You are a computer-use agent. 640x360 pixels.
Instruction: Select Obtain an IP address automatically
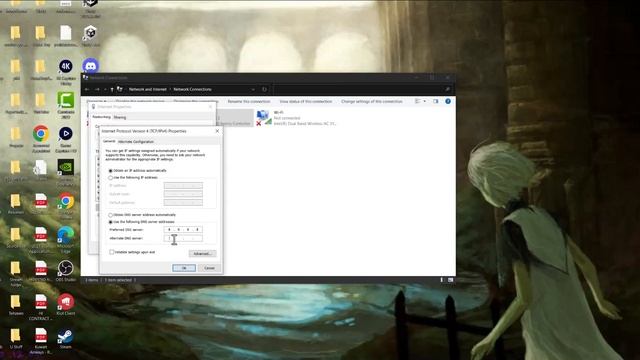pos(111,171)
